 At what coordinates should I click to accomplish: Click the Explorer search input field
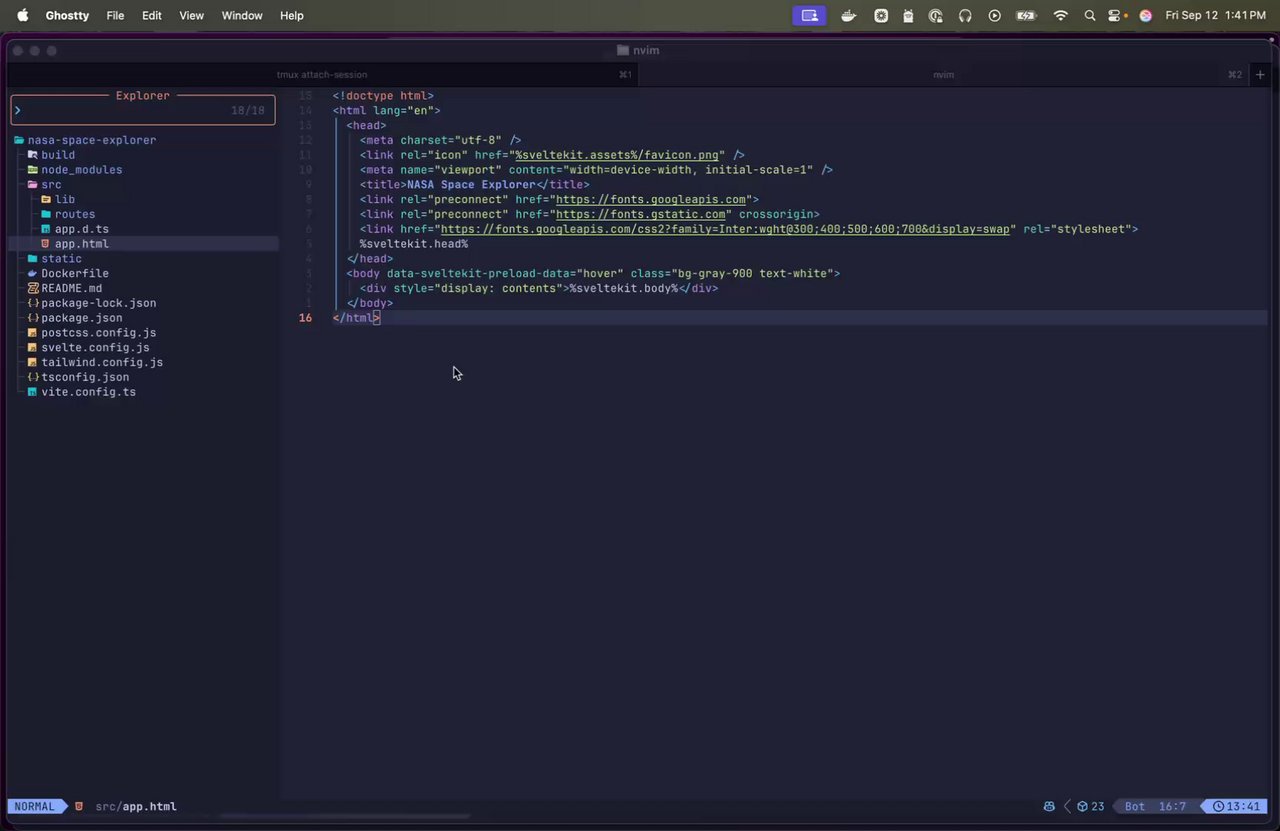(x=120, y=110)
